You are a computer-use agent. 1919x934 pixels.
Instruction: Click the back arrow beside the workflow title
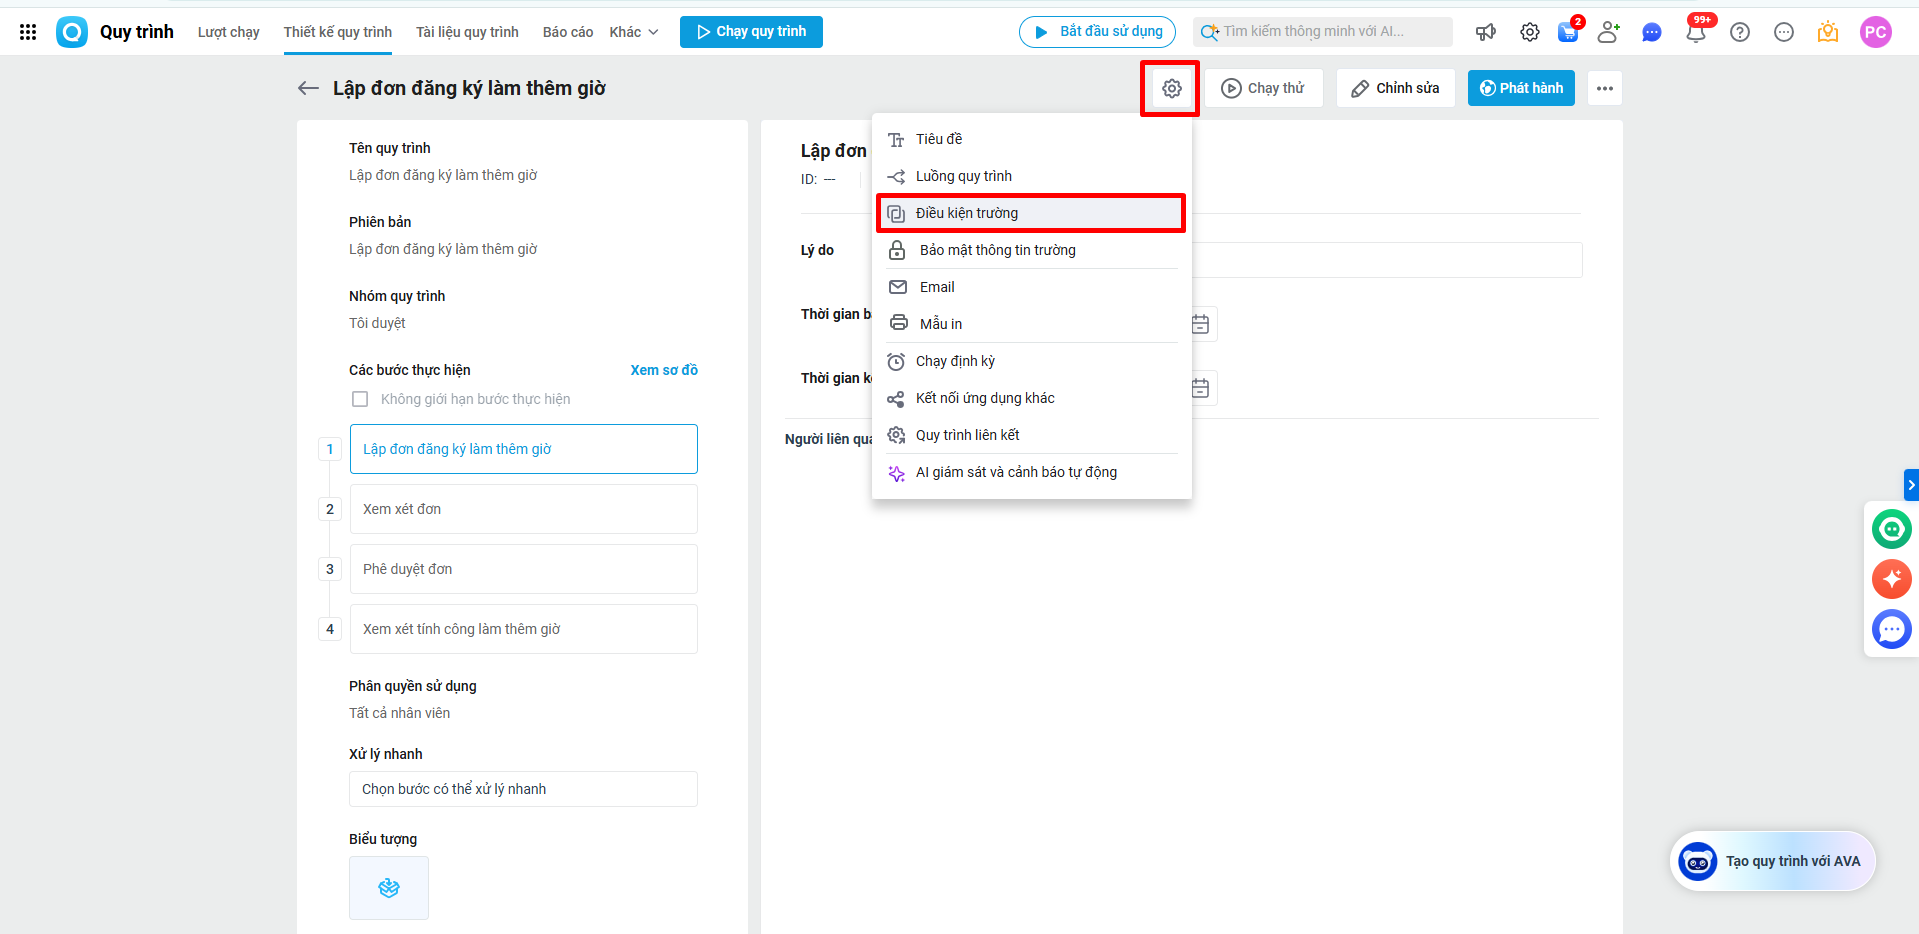coord(308,88)
